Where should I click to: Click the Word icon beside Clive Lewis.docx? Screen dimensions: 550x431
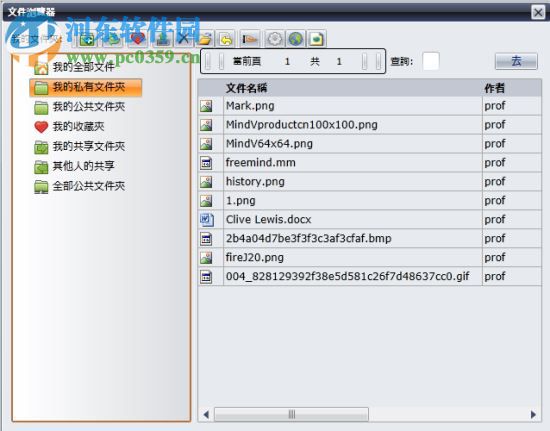click(x=207, y=220)
